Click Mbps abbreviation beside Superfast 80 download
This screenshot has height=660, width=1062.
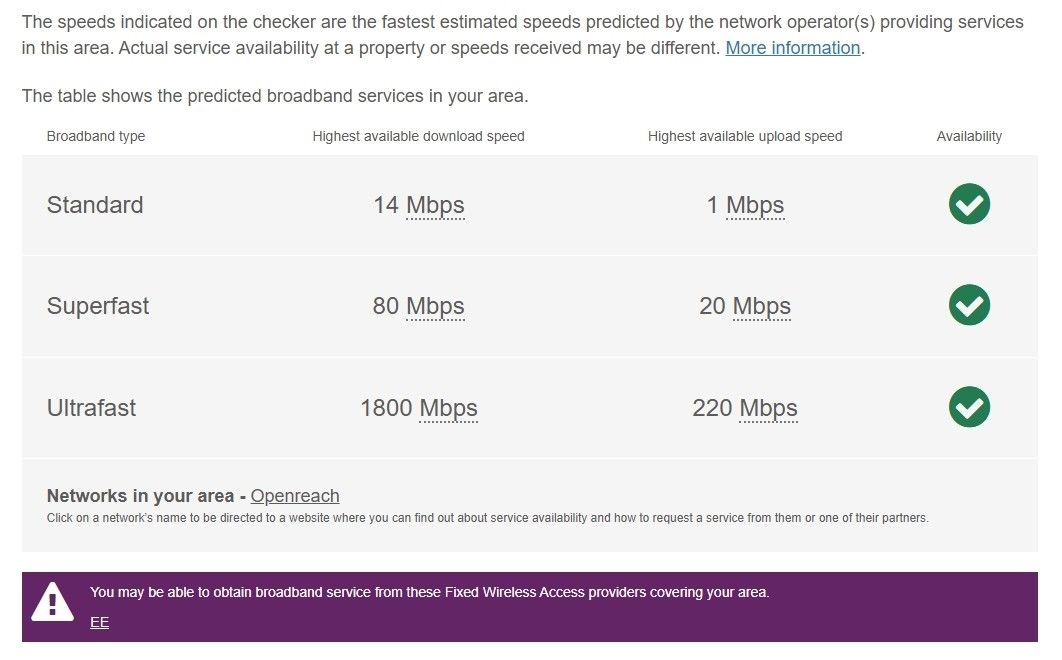coord(435,306)
